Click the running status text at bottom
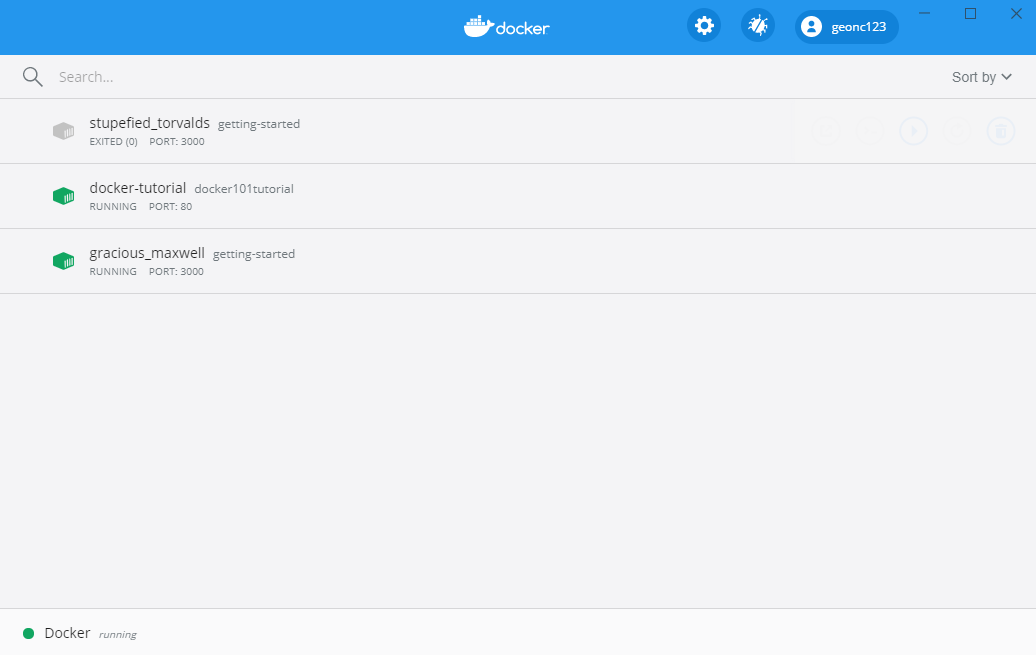This screenshot has width=1036, height=655. tap(118, 635)
